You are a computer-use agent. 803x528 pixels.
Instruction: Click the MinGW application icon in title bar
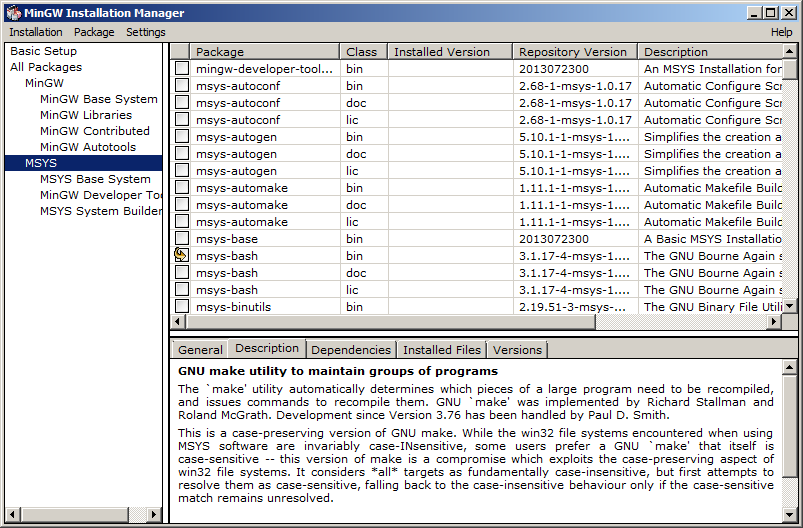[x=13, y=13]
